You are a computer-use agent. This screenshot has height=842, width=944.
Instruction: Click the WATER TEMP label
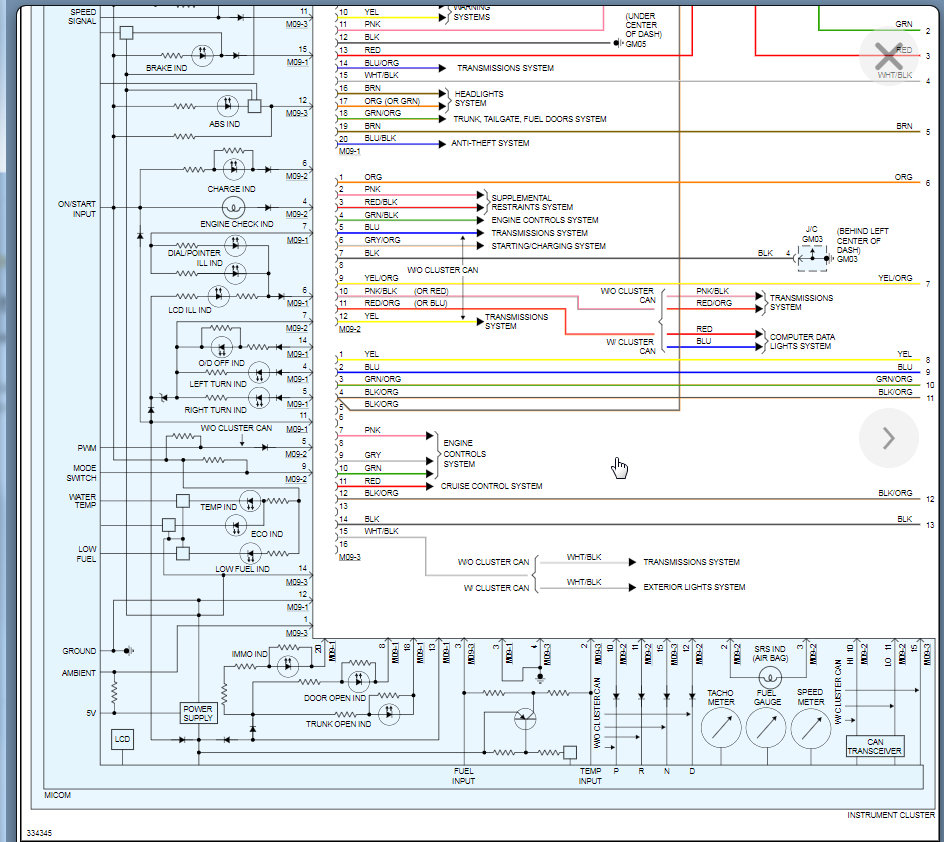[x=82, y=501]
